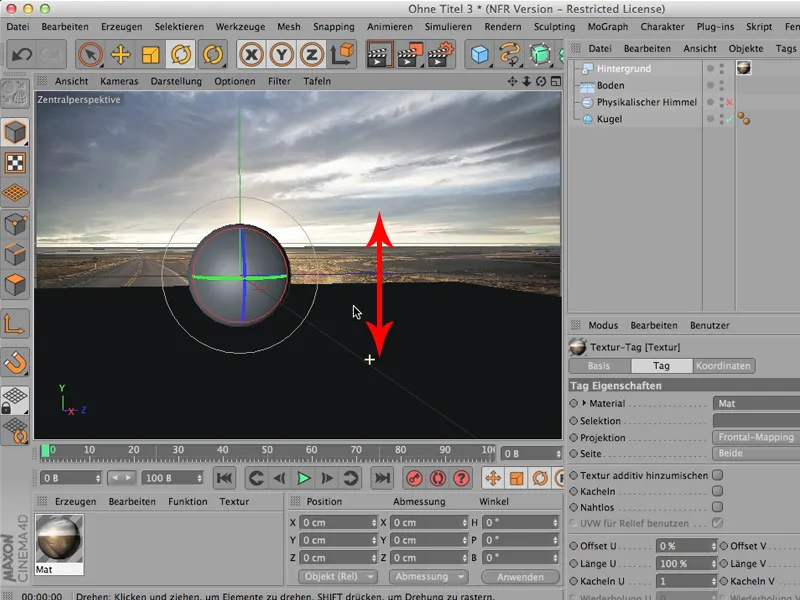Click the coordinate system cube icon
The height and width of the screenshot is (600, 800).
point(342,54)
